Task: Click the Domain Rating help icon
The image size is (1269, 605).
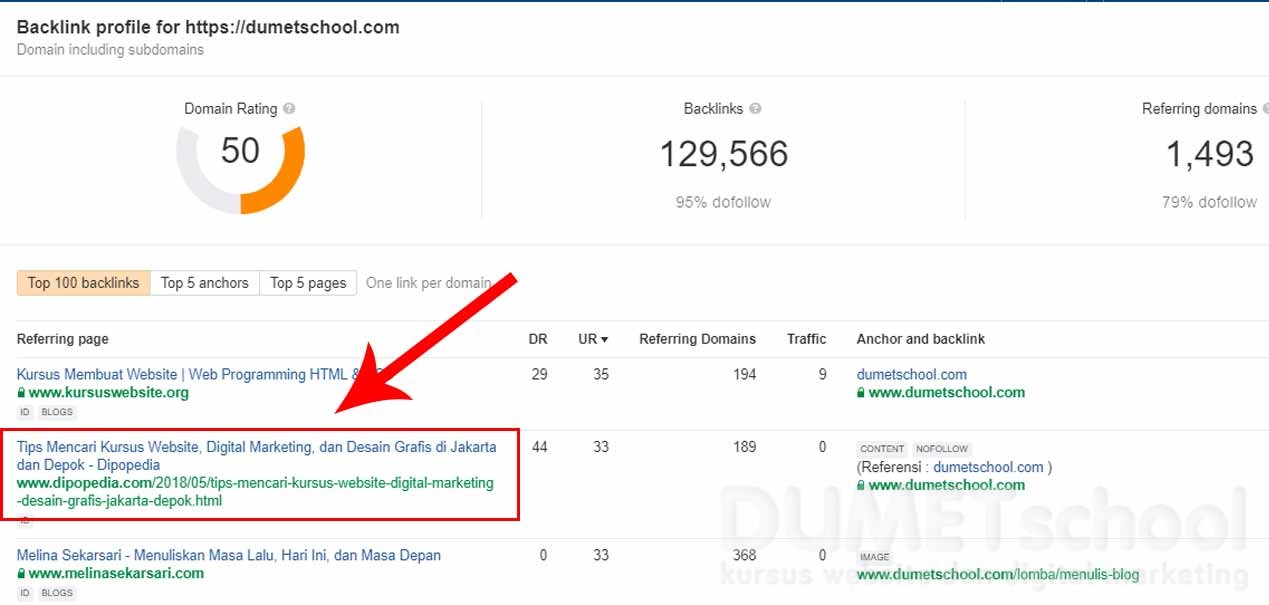Action: [x=289, y=109]
